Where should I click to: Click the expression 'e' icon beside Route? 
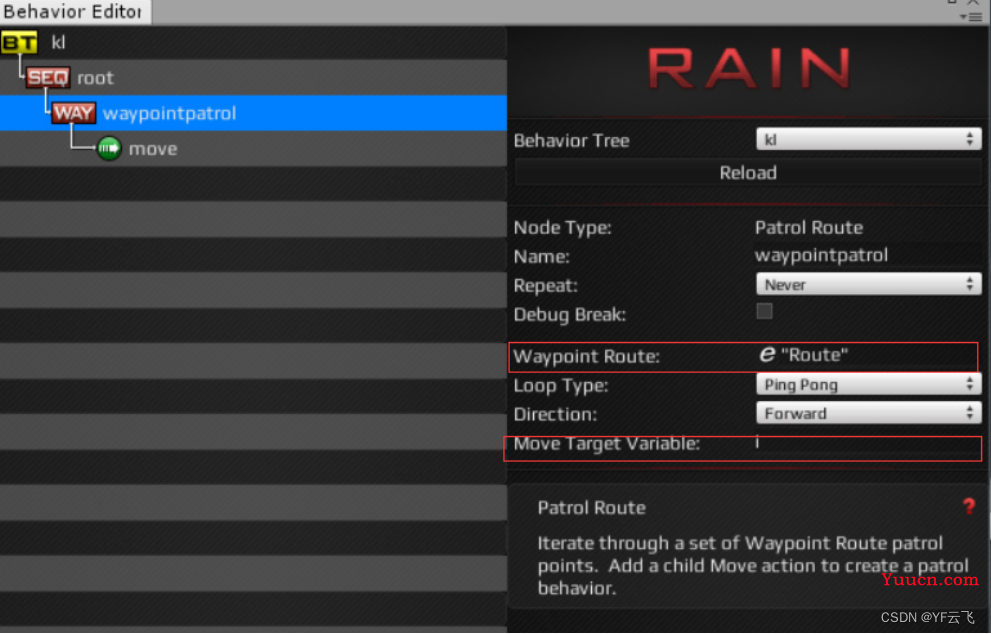click(767, 354)
